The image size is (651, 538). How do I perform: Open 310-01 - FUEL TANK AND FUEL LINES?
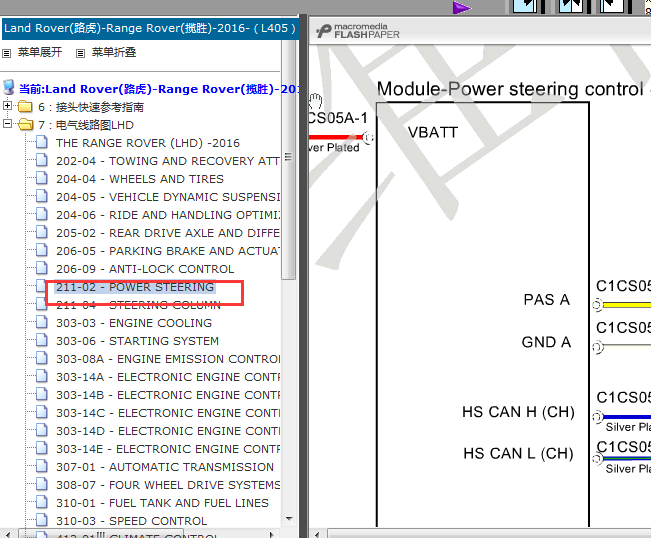coord(162,503)
